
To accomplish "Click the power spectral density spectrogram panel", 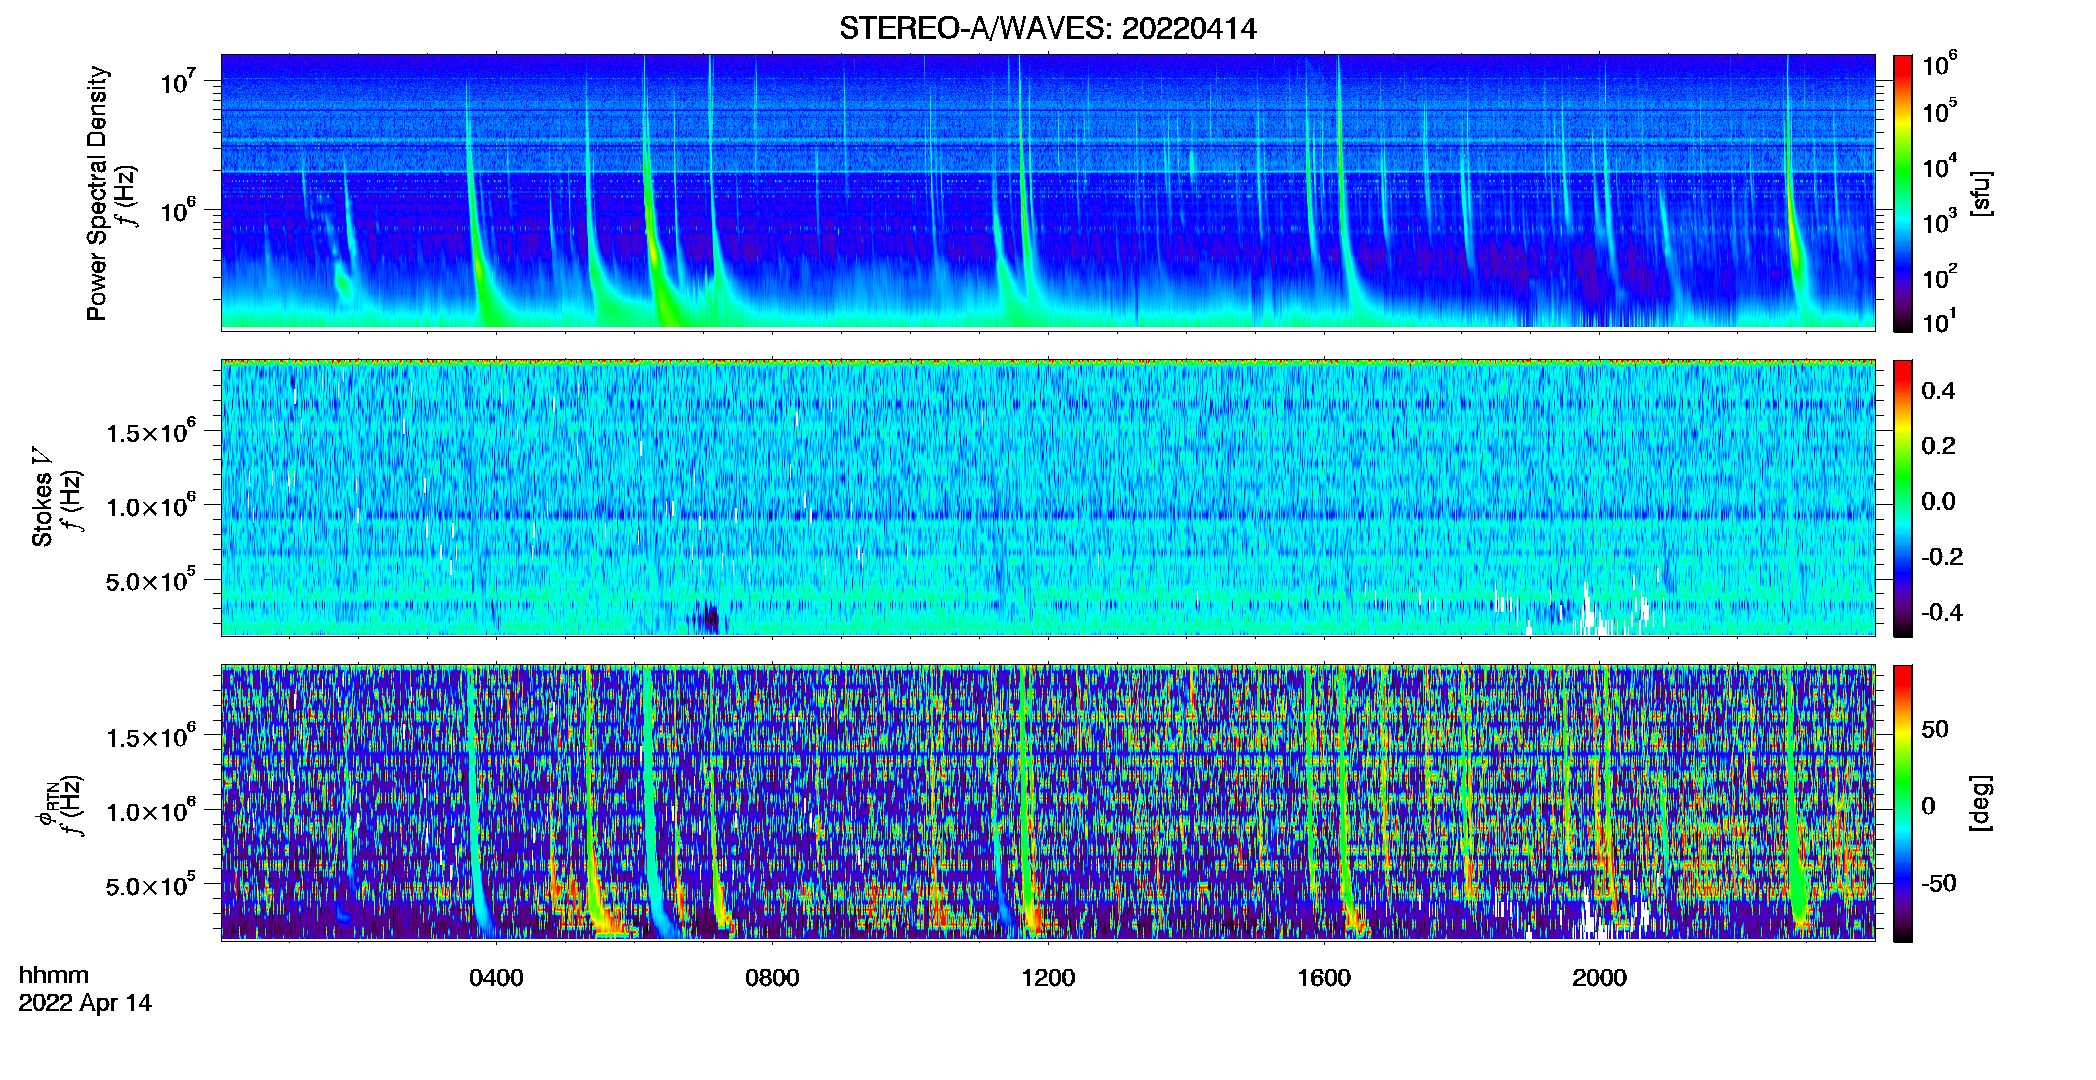I will pyautogui.click(x=1048, y=192).
